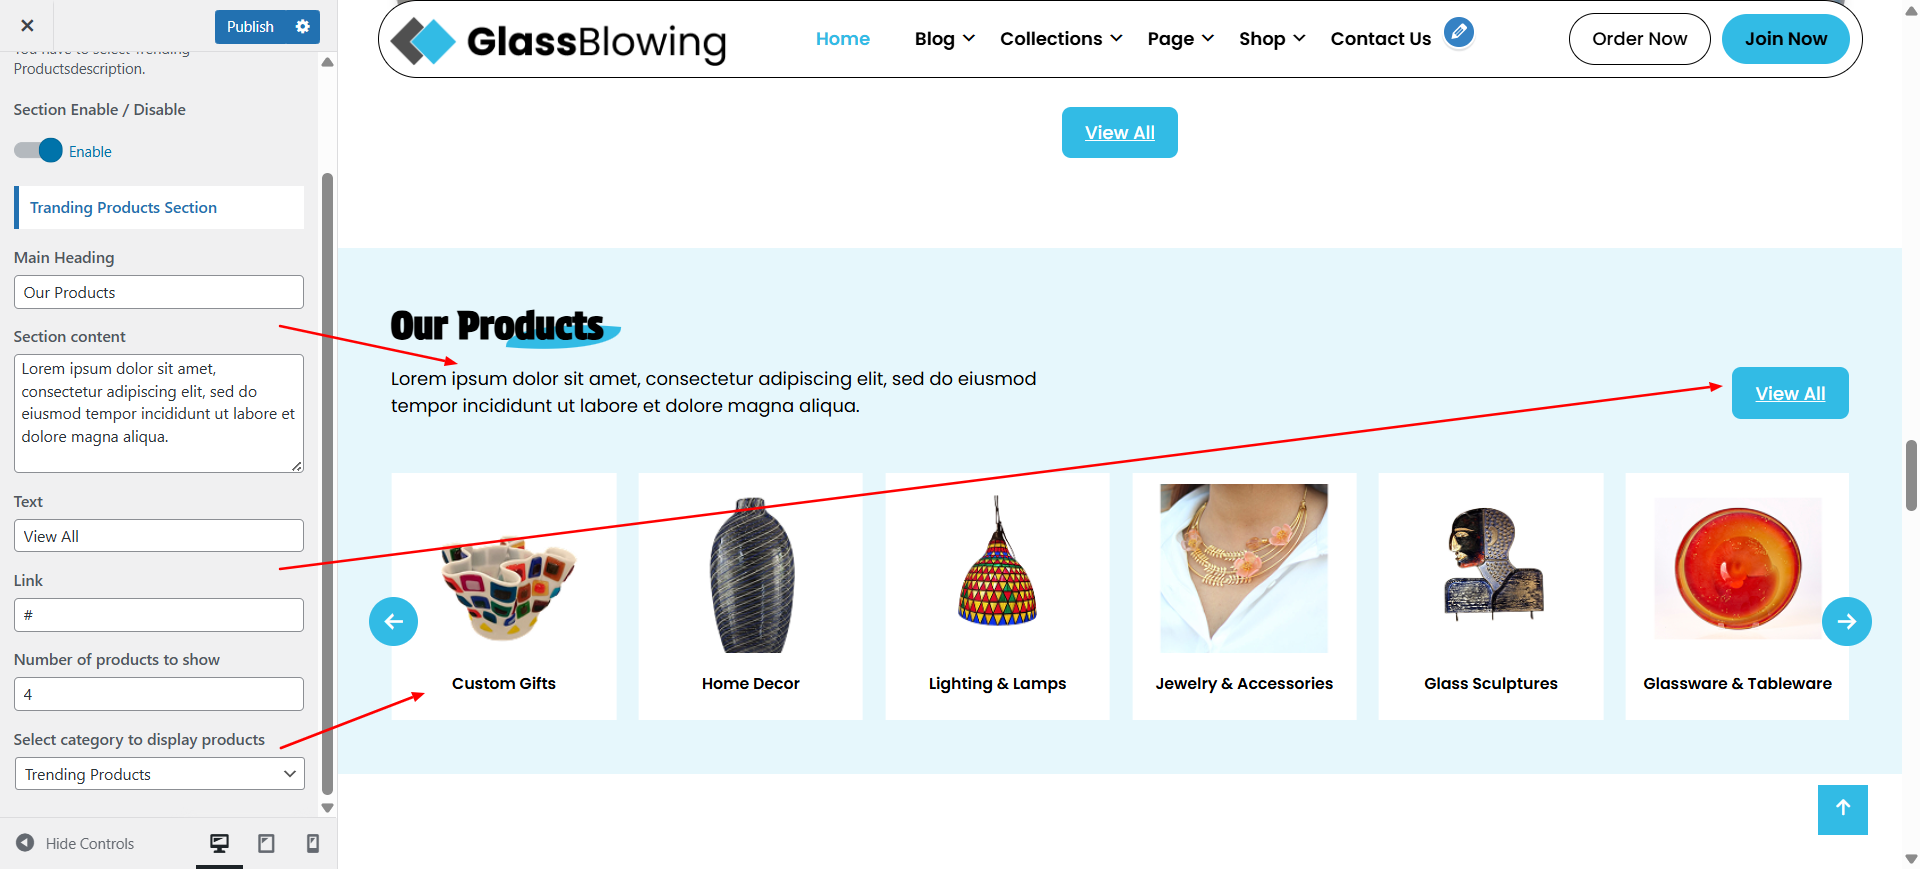Click the Main Heading input field

[159, 292]
